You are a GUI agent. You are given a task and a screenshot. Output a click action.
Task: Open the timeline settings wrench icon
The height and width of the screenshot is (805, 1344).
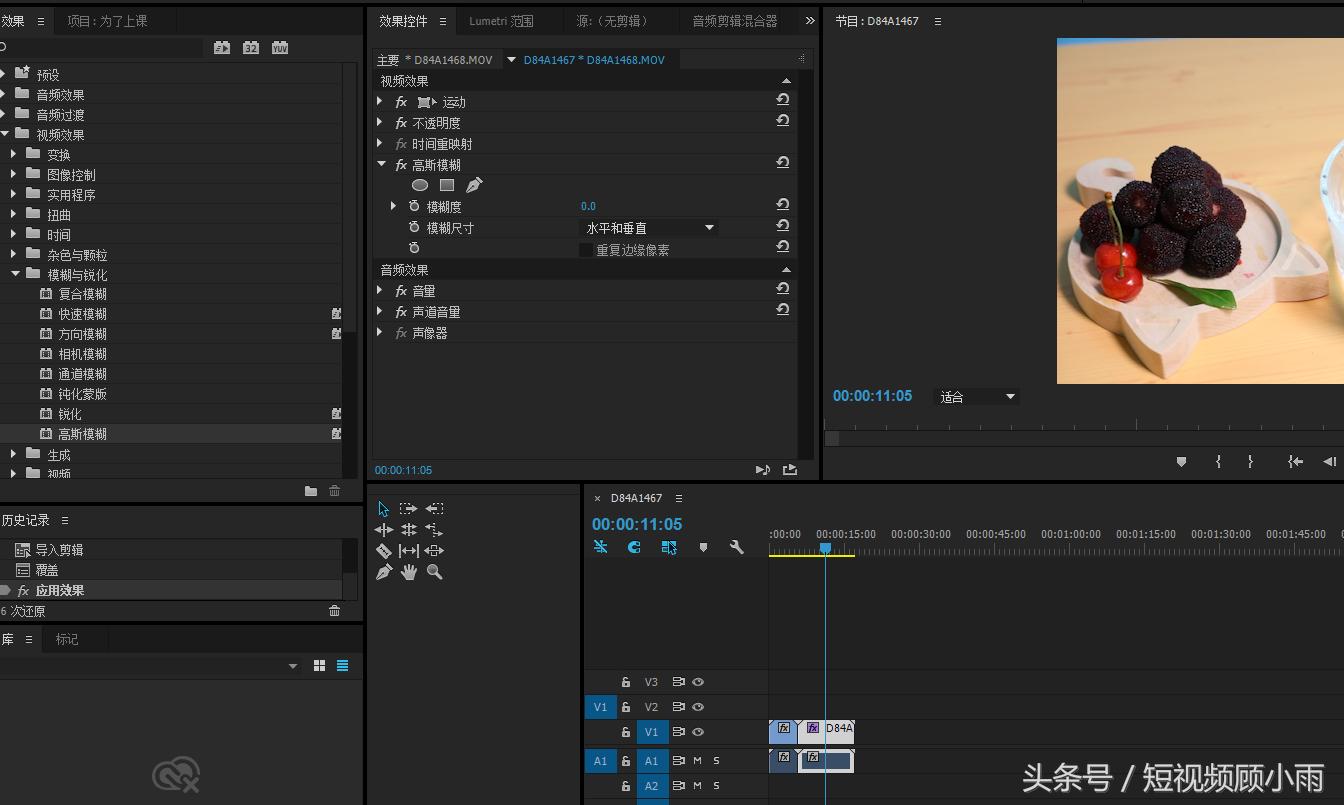[x=737, y=547]
